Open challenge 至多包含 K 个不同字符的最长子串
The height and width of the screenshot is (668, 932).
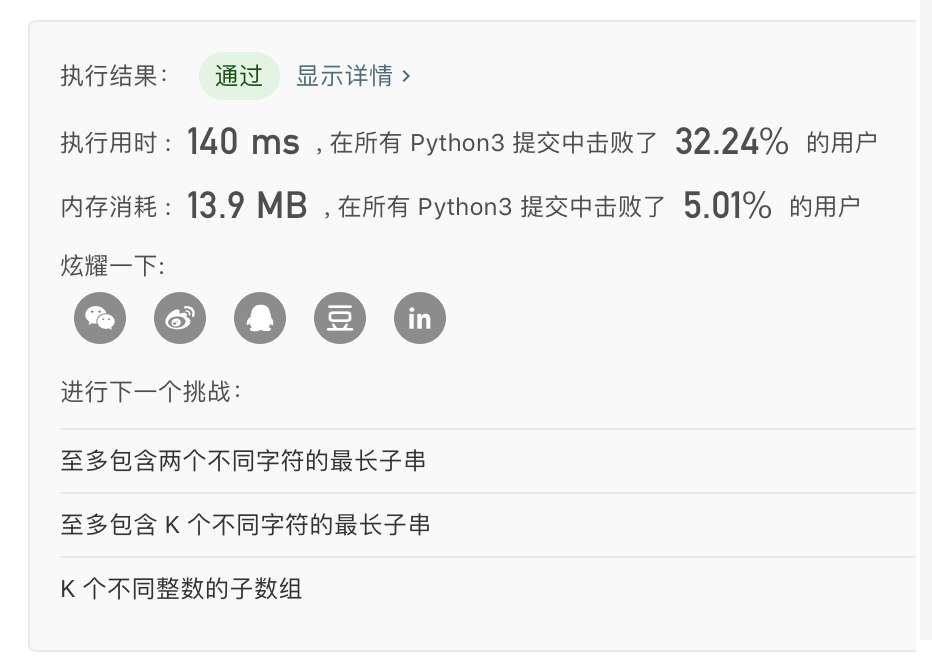click(x=245, y=525)
